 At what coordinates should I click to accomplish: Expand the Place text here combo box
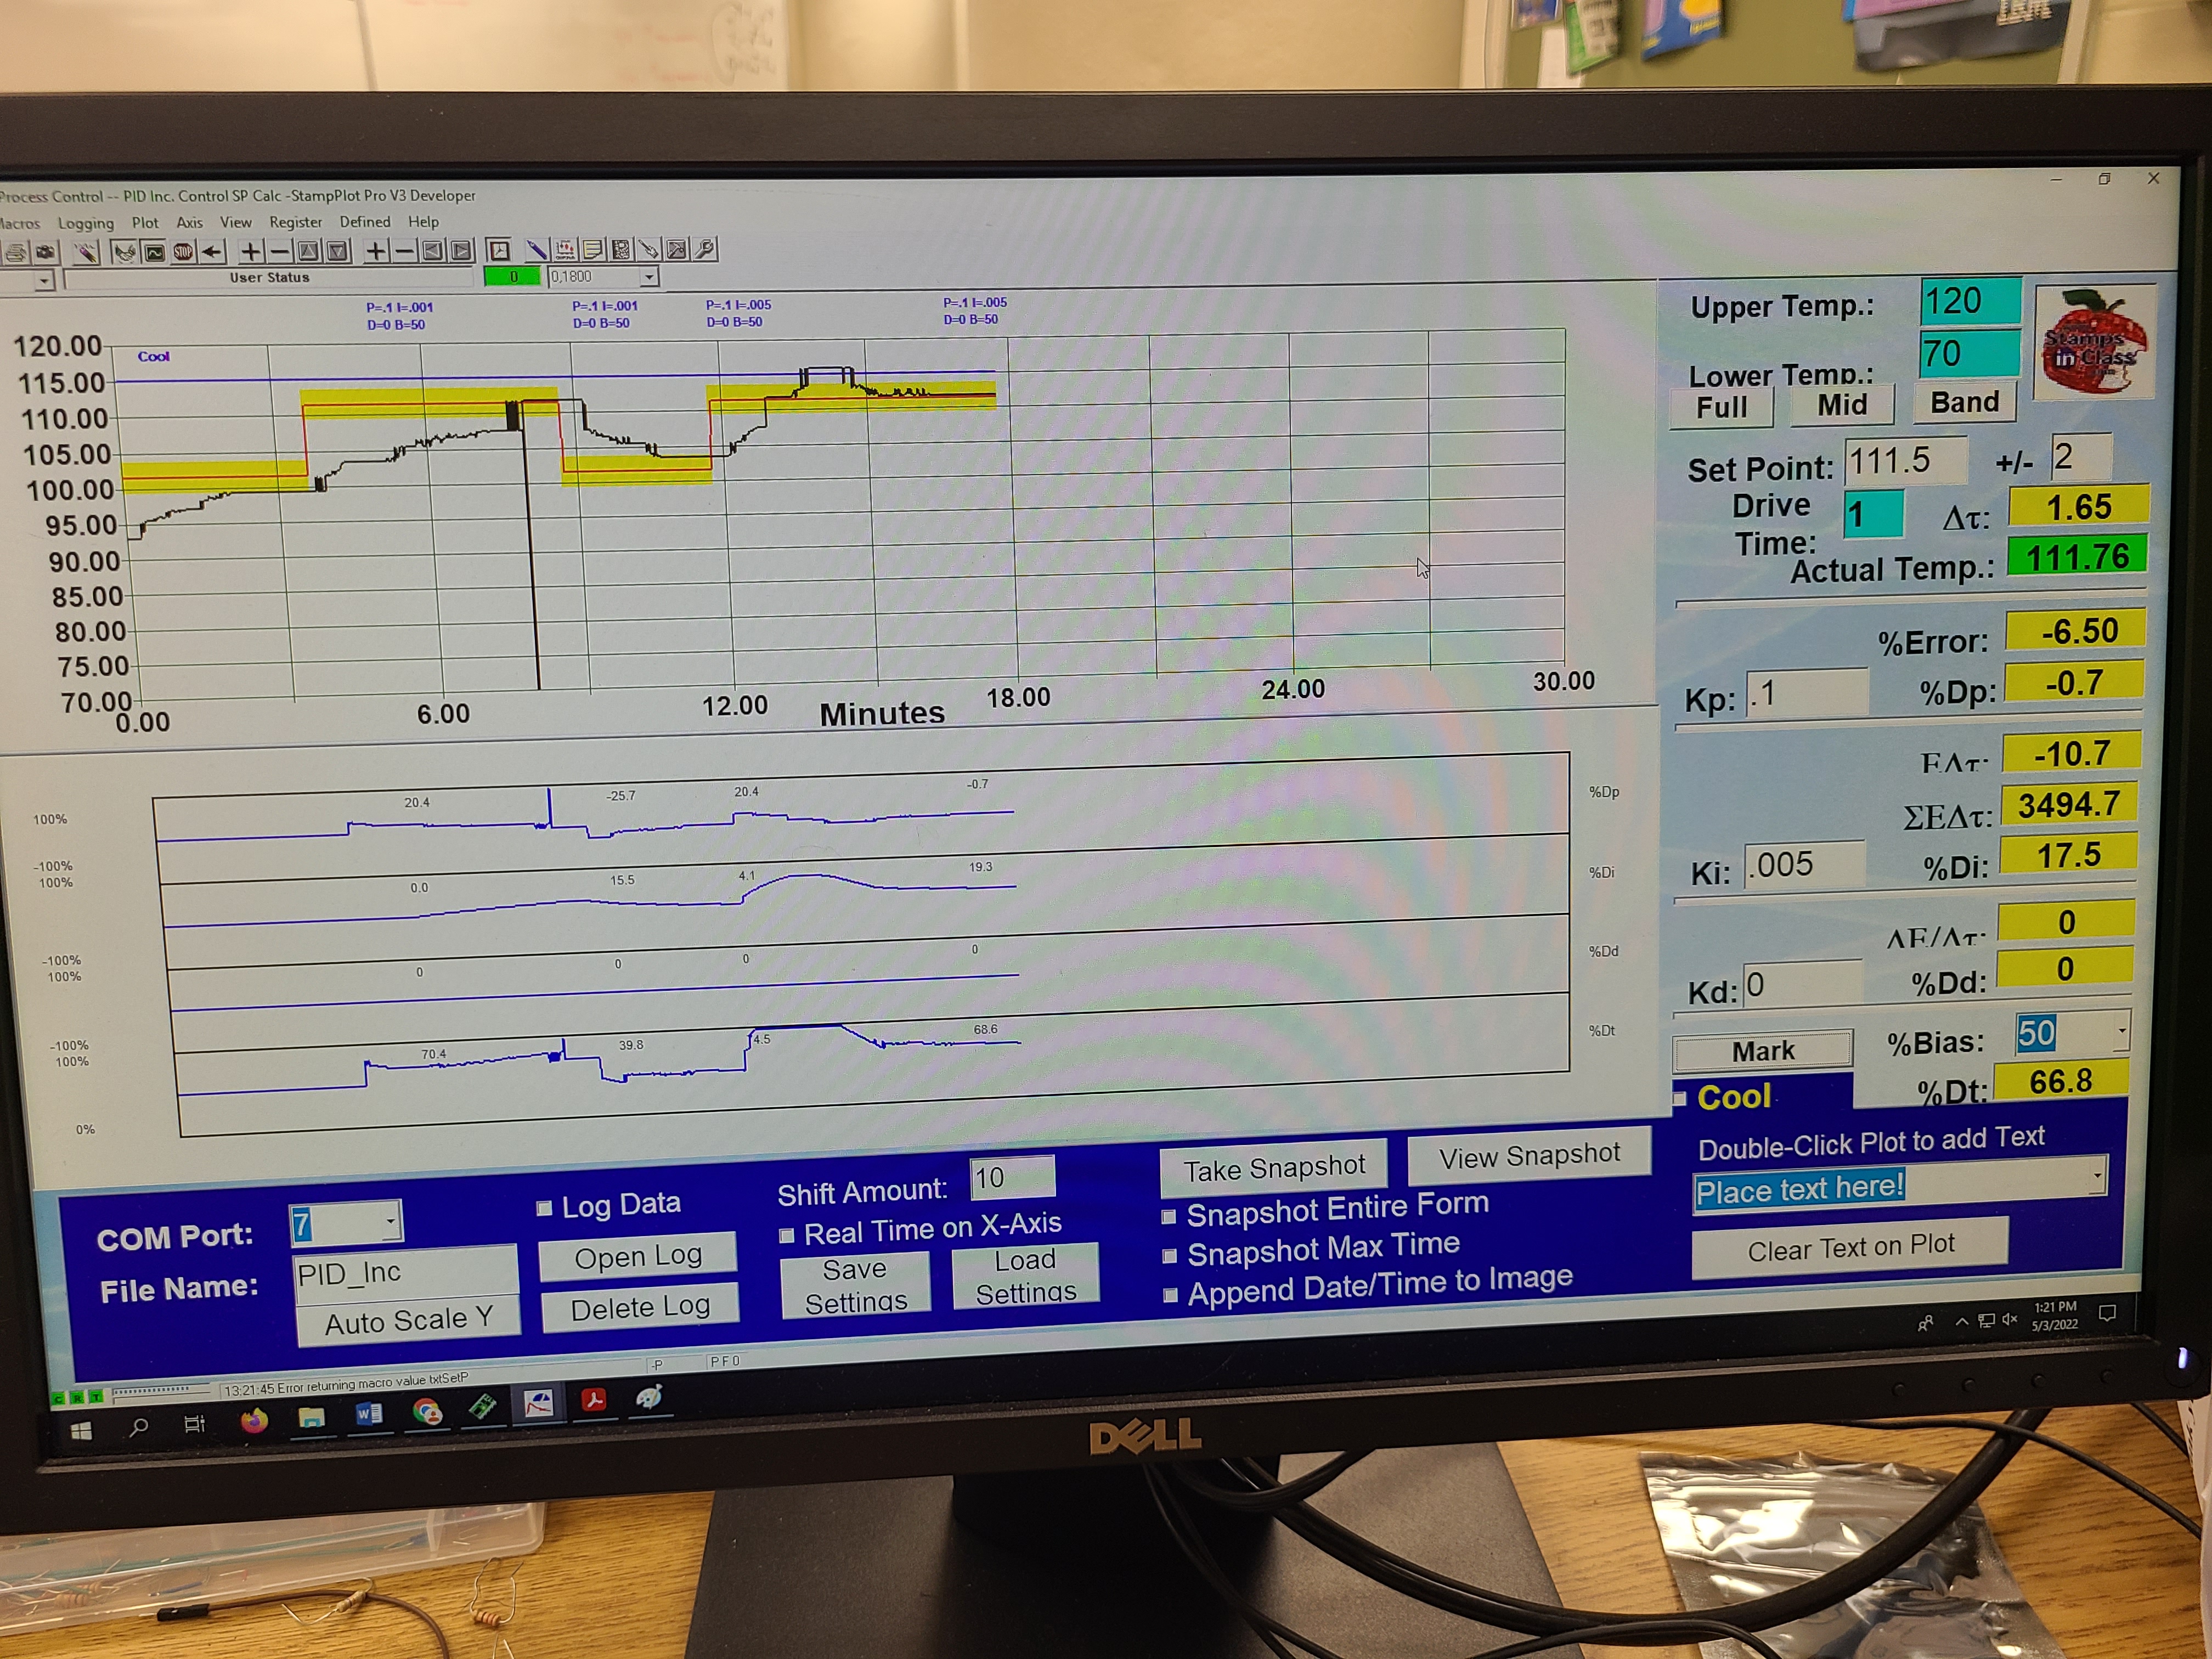pyautogui.click(x=2097, y=1177)
